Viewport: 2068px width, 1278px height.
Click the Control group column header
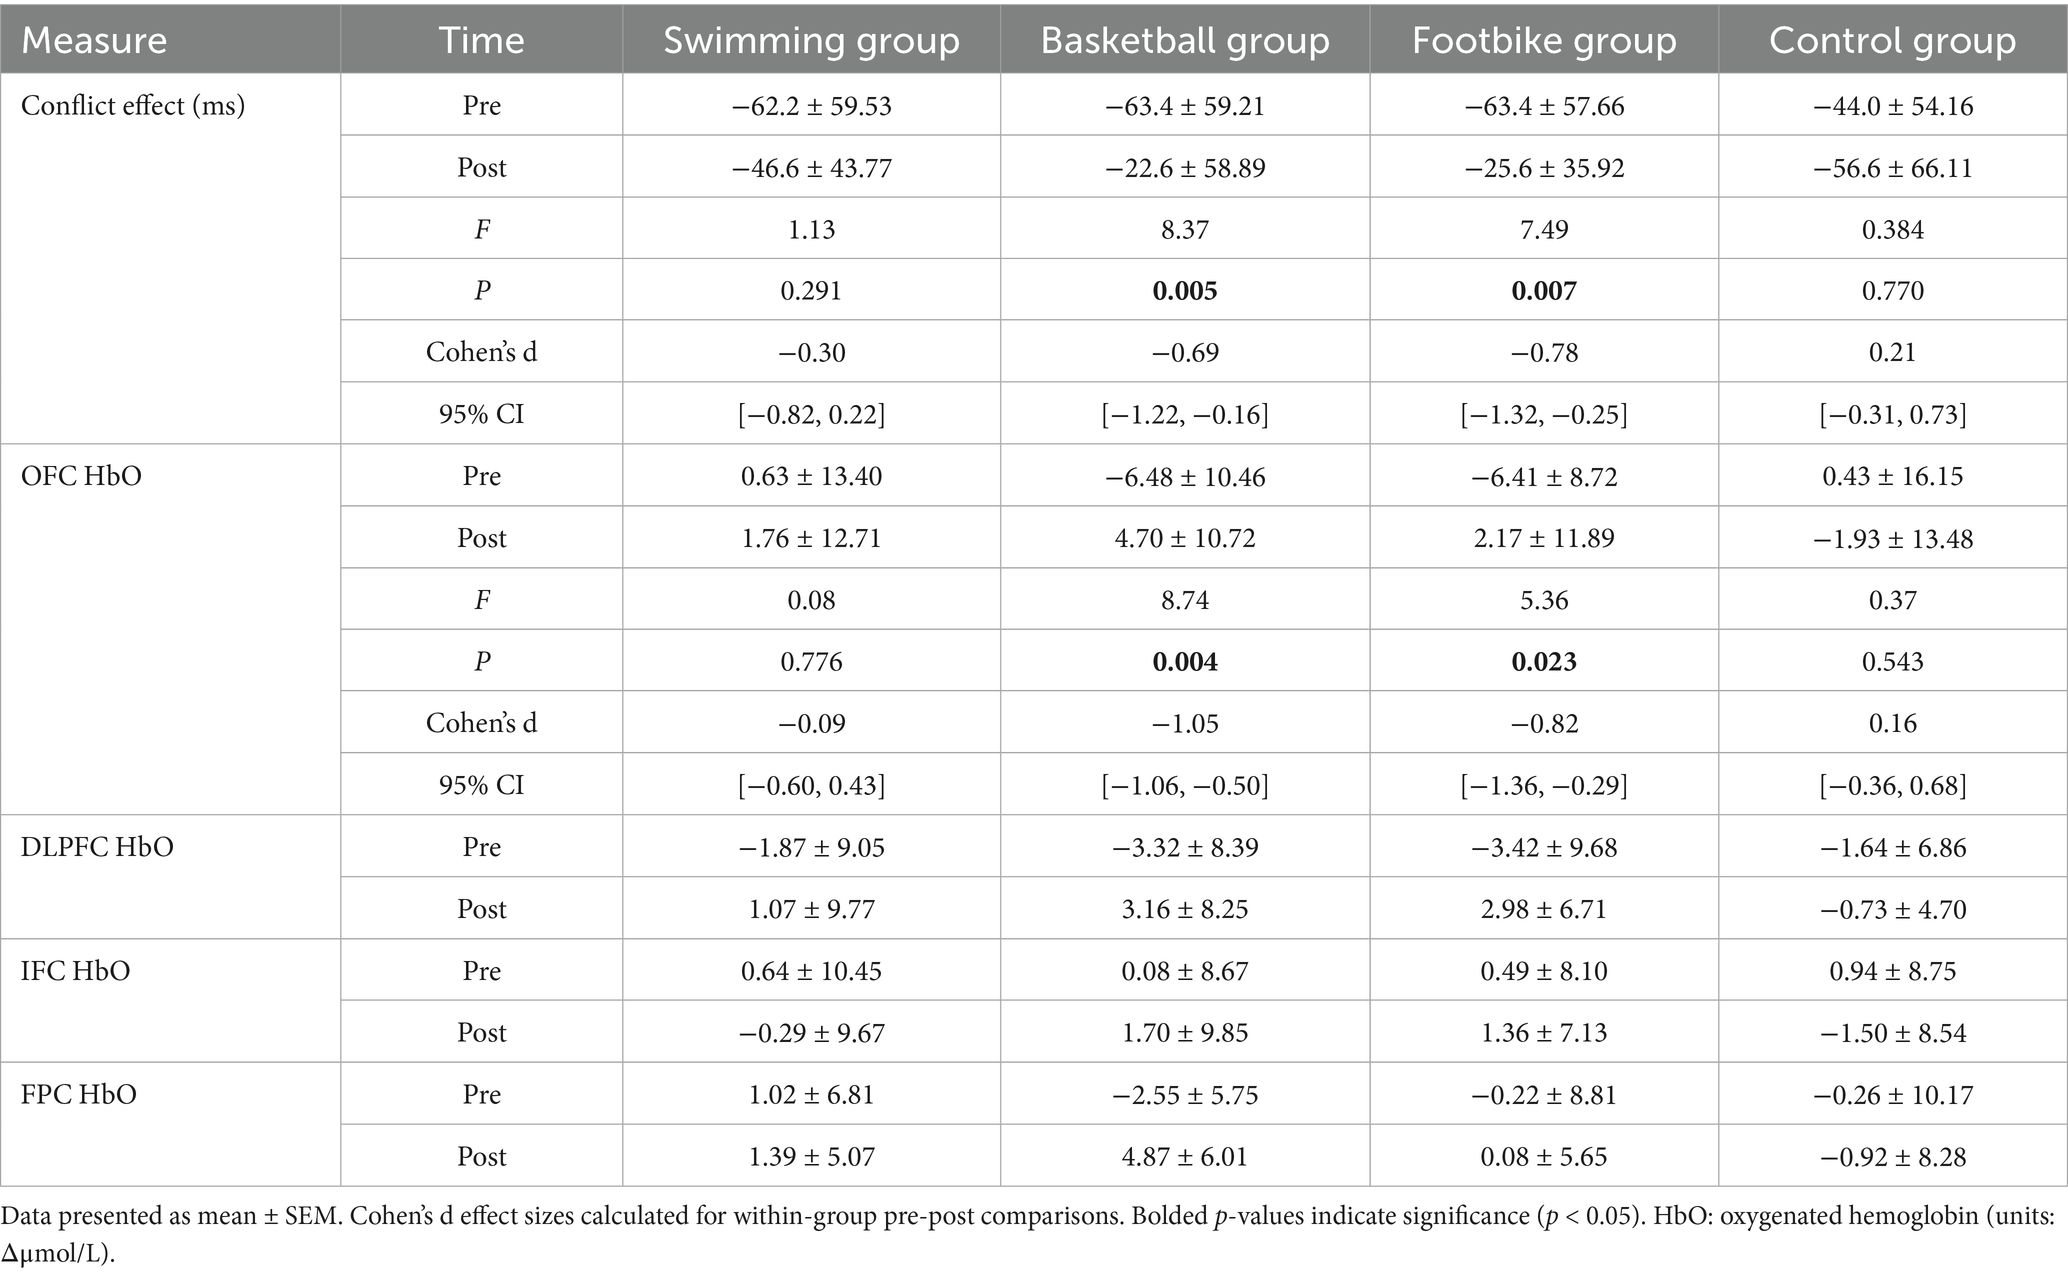coord(1892,40)
